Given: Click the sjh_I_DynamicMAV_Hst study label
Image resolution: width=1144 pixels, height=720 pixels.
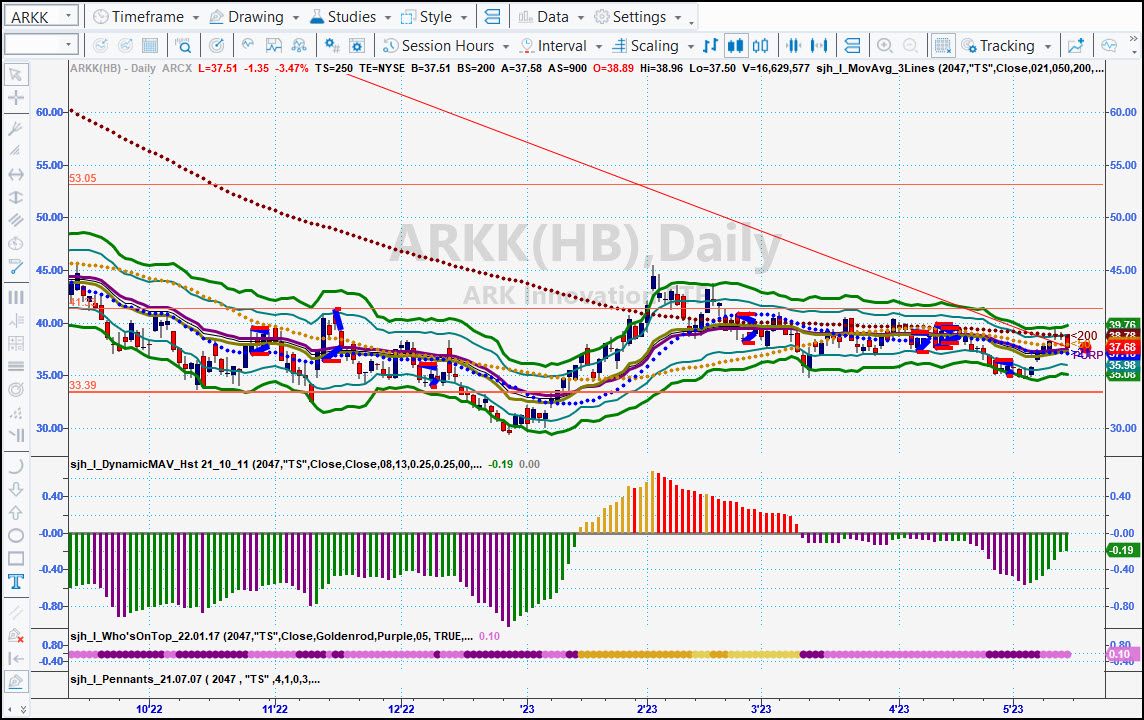Looking at the screenshot, I should pos(276,464).
